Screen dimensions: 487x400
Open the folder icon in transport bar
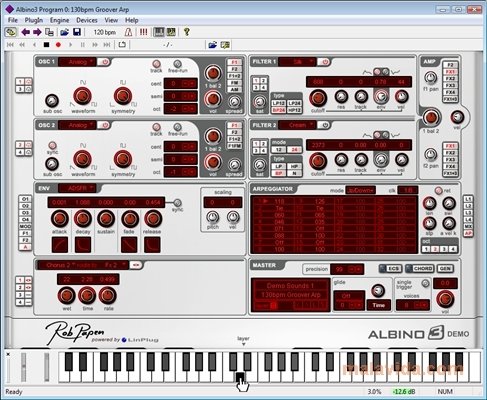[212, 45]
